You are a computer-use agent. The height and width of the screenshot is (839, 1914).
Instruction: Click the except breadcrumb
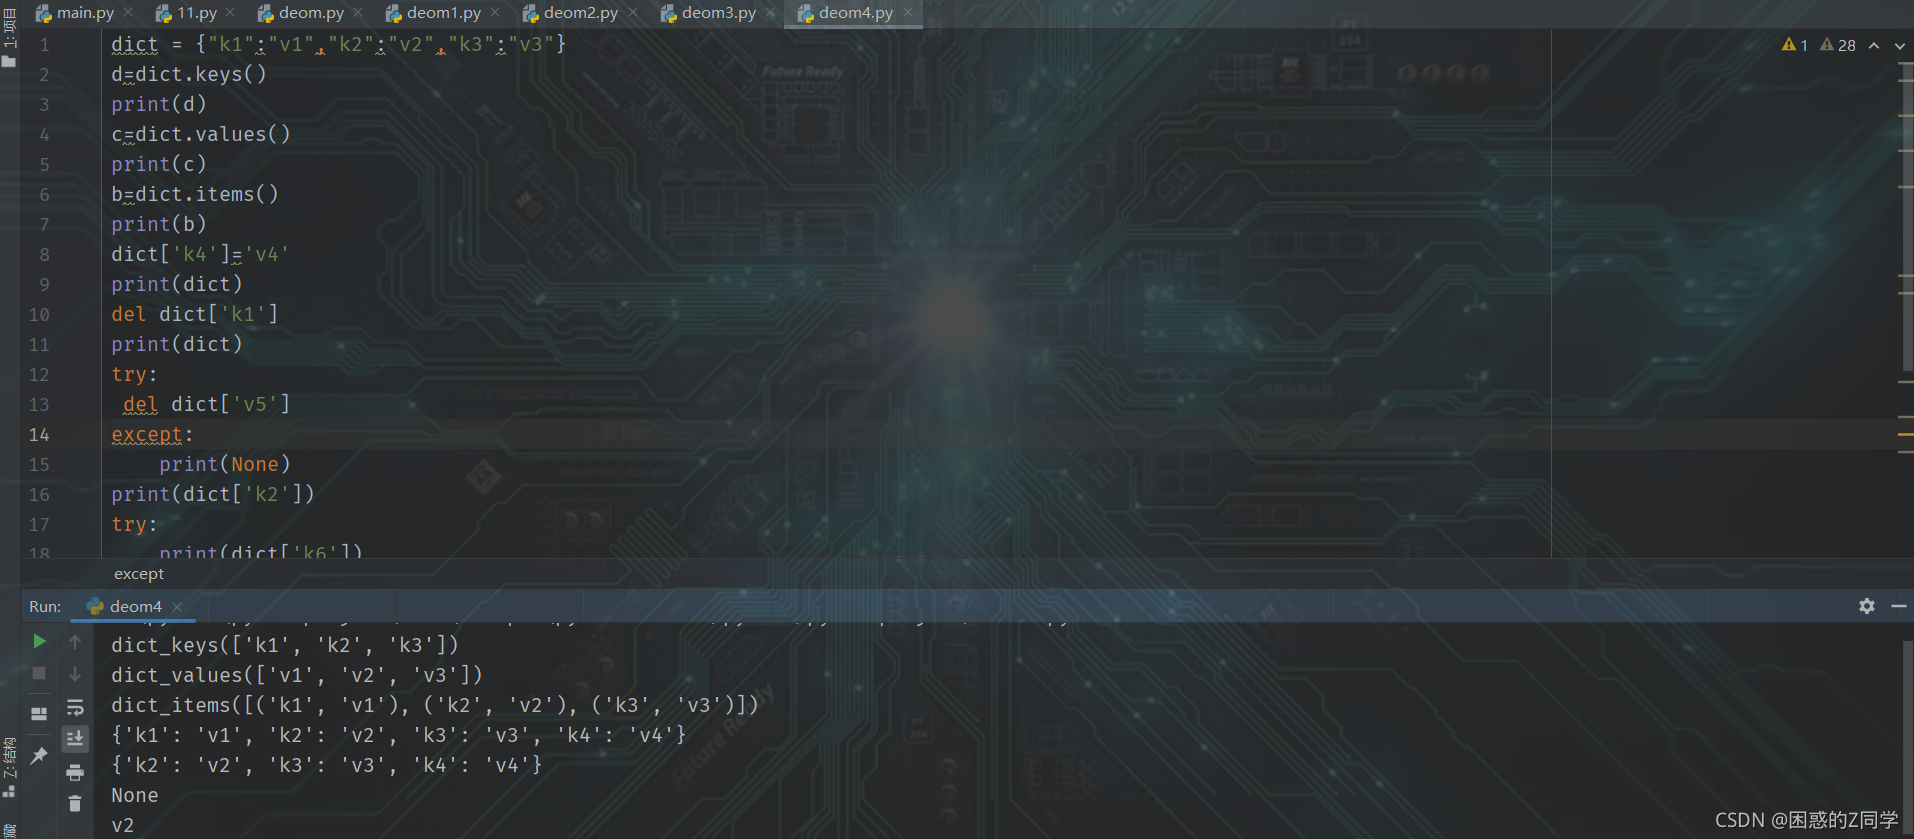(x=139, y=574)
